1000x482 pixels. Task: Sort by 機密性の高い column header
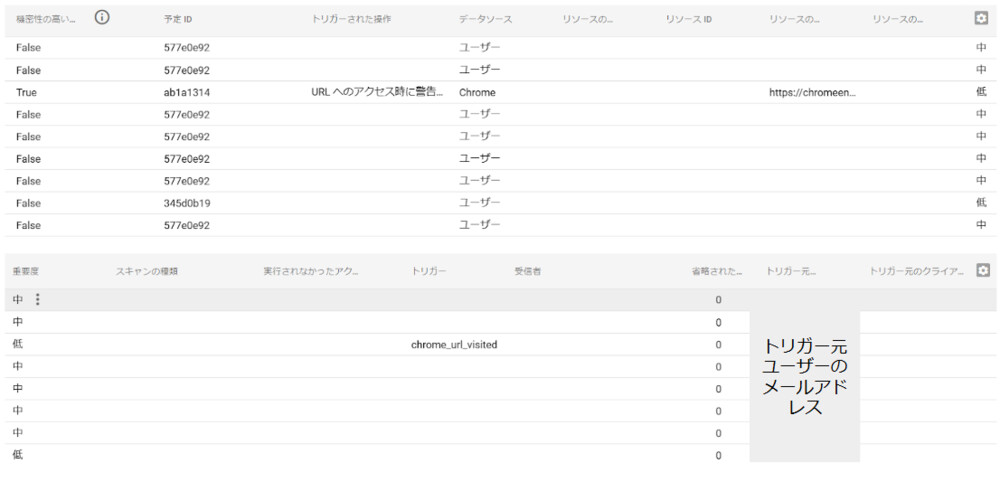click(46, 19)
